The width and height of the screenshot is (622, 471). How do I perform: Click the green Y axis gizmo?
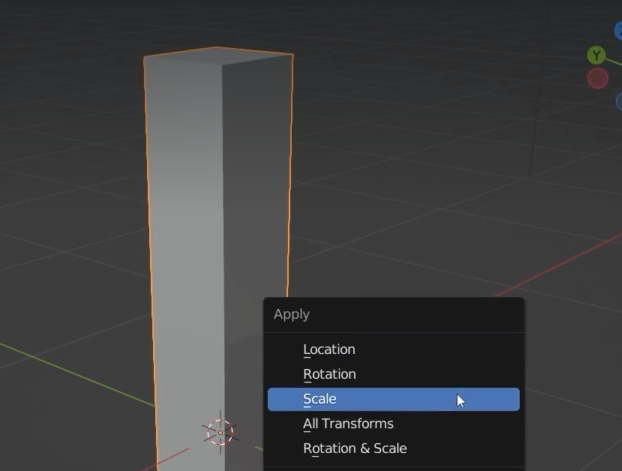click(x=596, y=56)
